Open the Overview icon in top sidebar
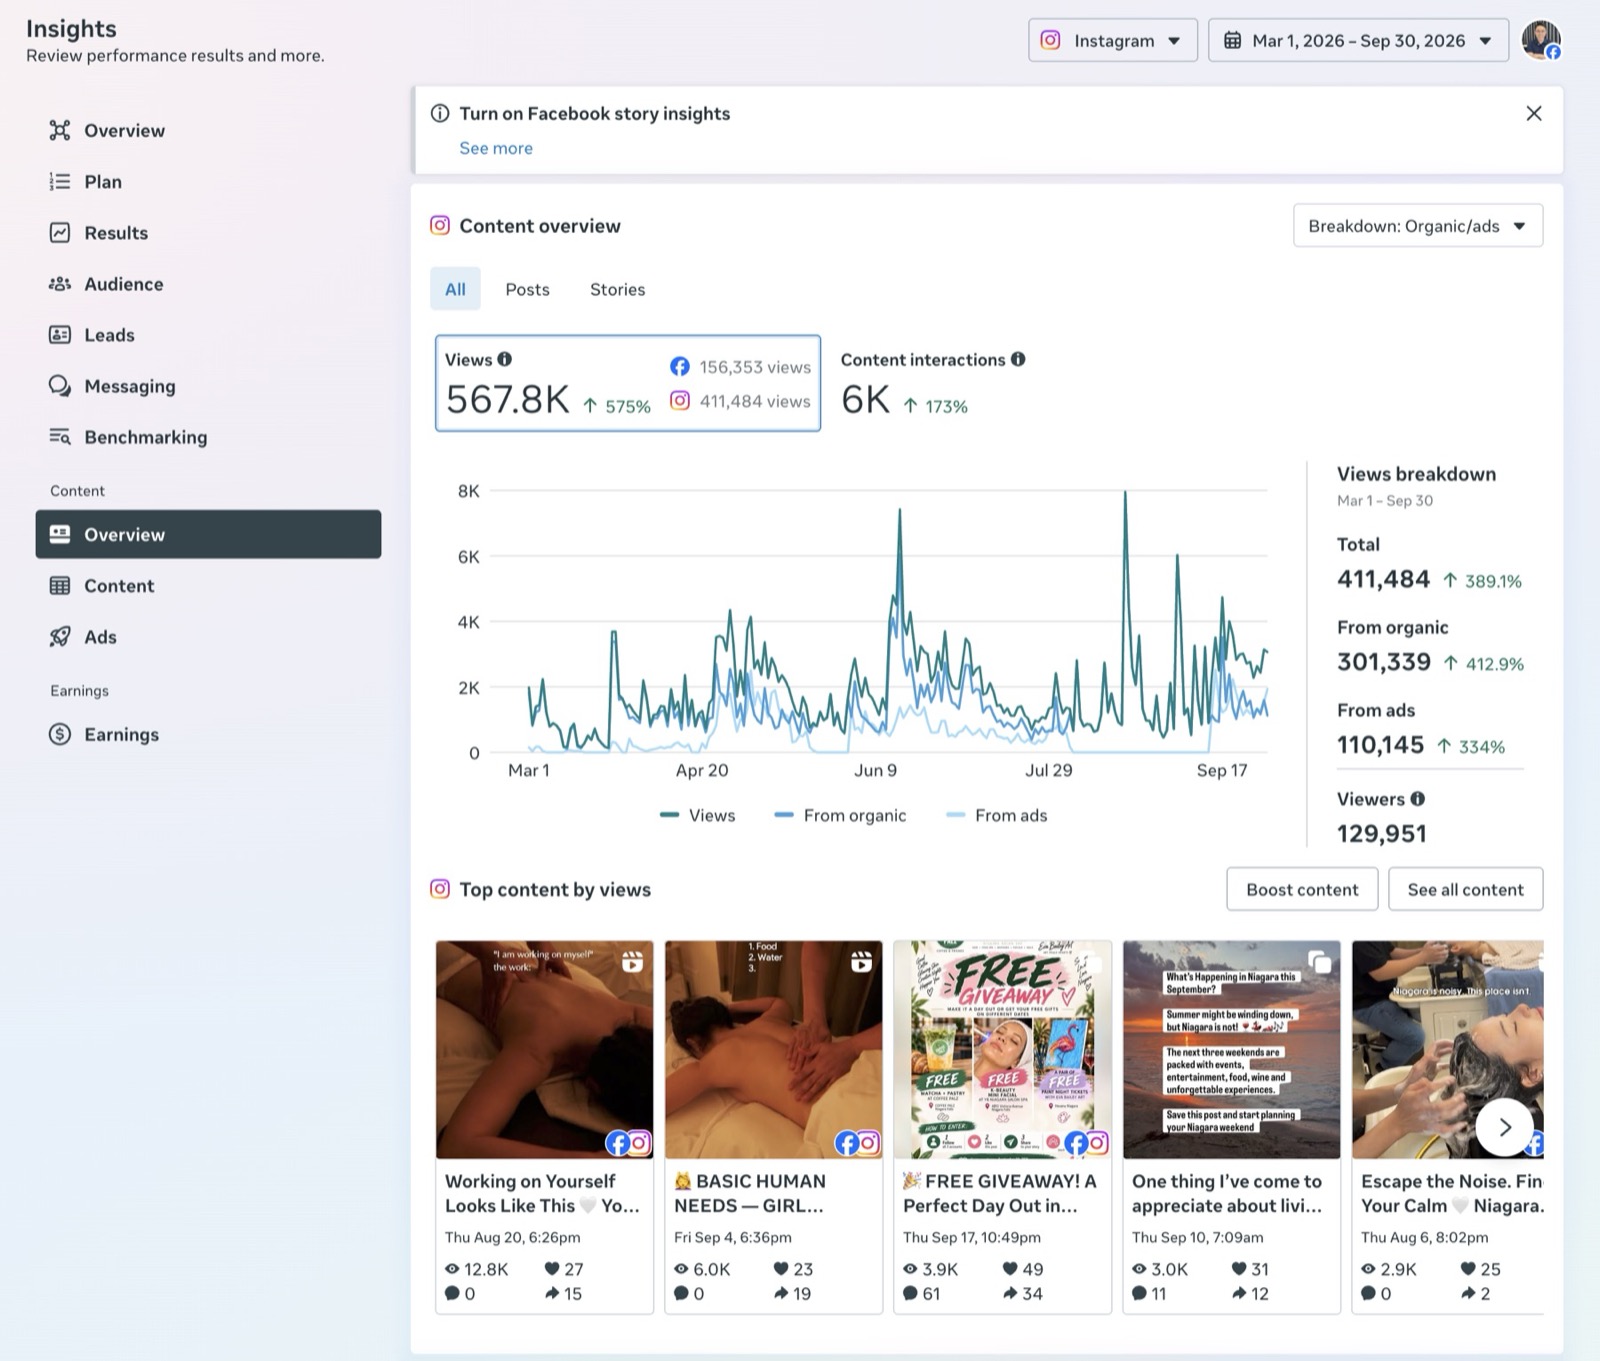This screenshot has width=1600, height=1361. point(60,130)
